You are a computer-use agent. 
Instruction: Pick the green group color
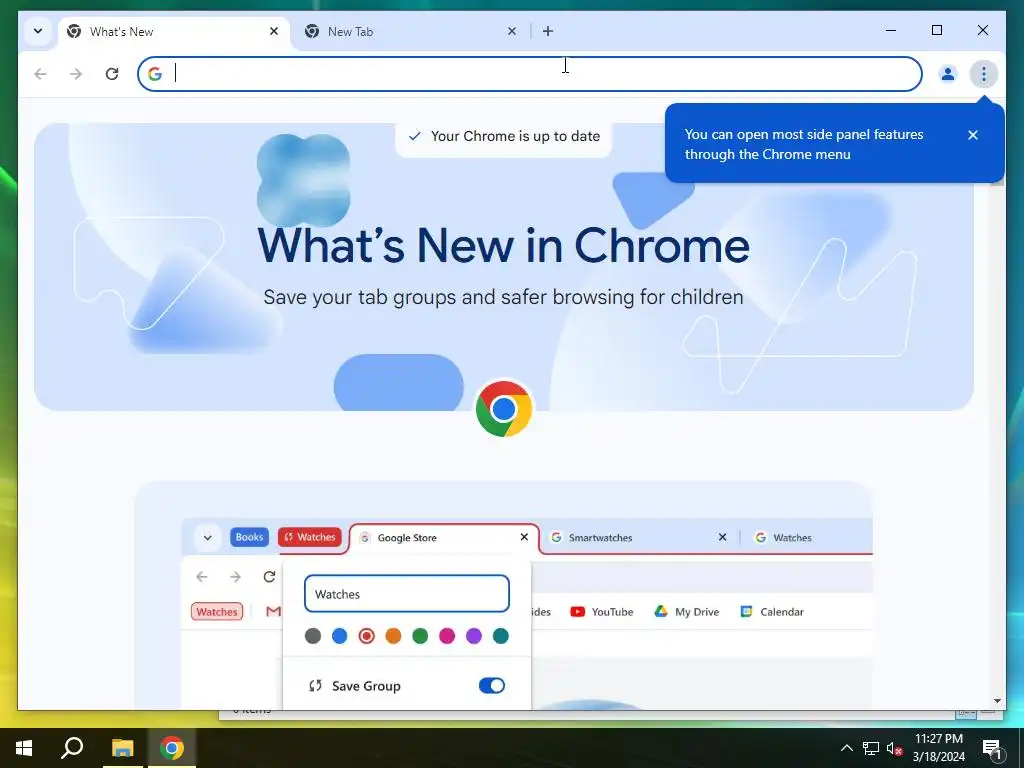point(420,636)
